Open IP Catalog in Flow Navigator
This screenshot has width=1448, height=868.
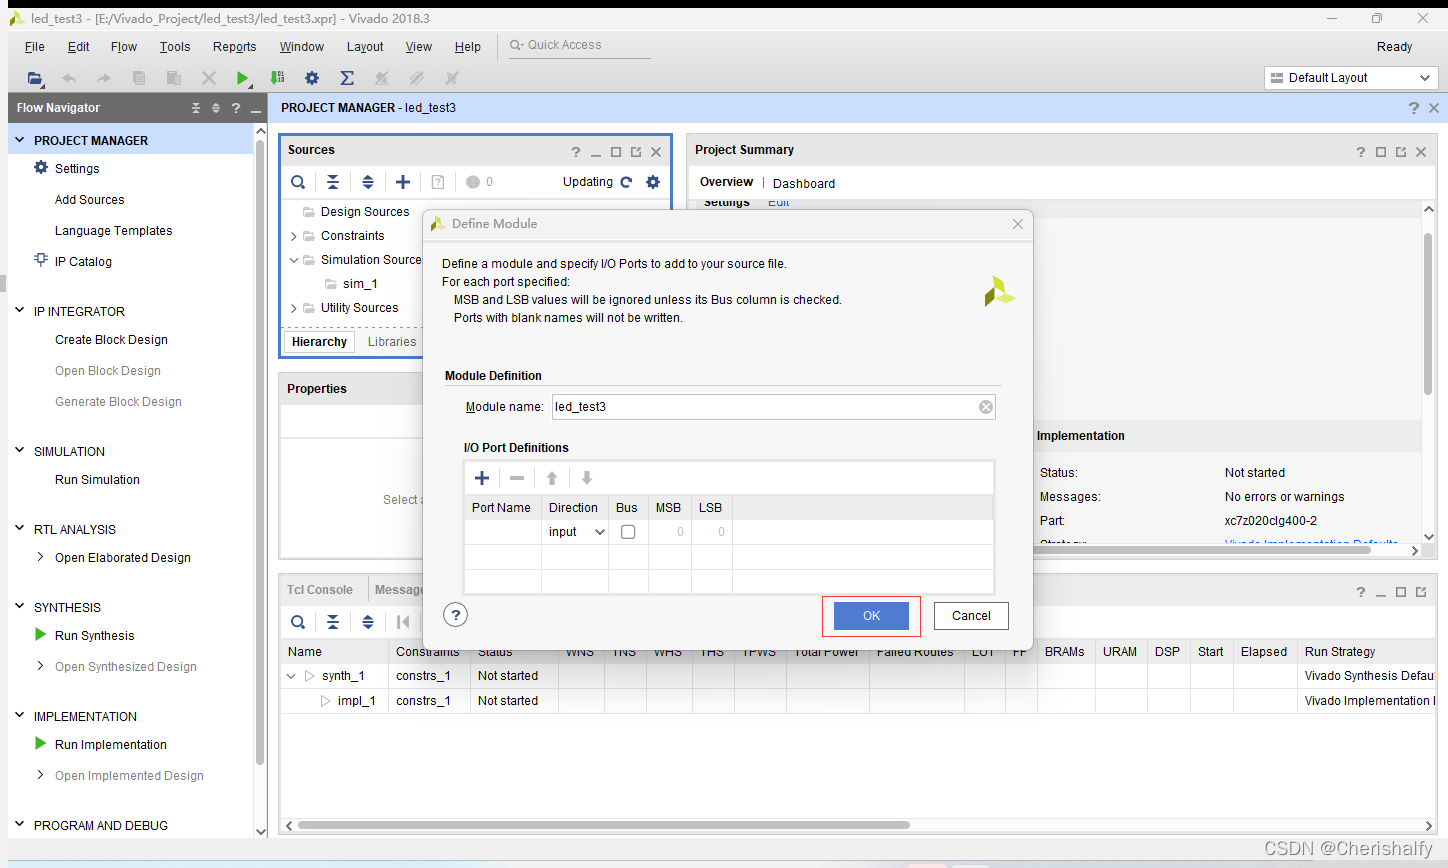click(83, 262)
